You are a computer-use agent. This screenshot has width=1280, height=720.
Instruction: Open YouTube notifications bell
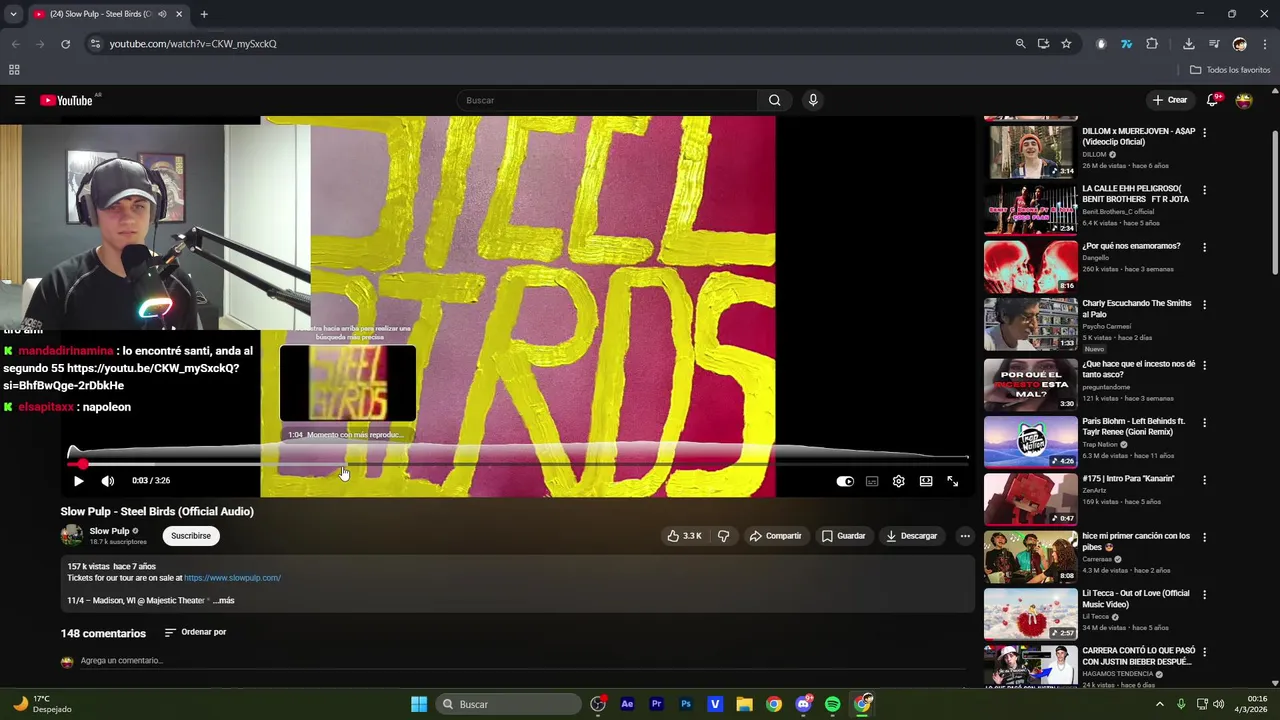click(1212, 100)
